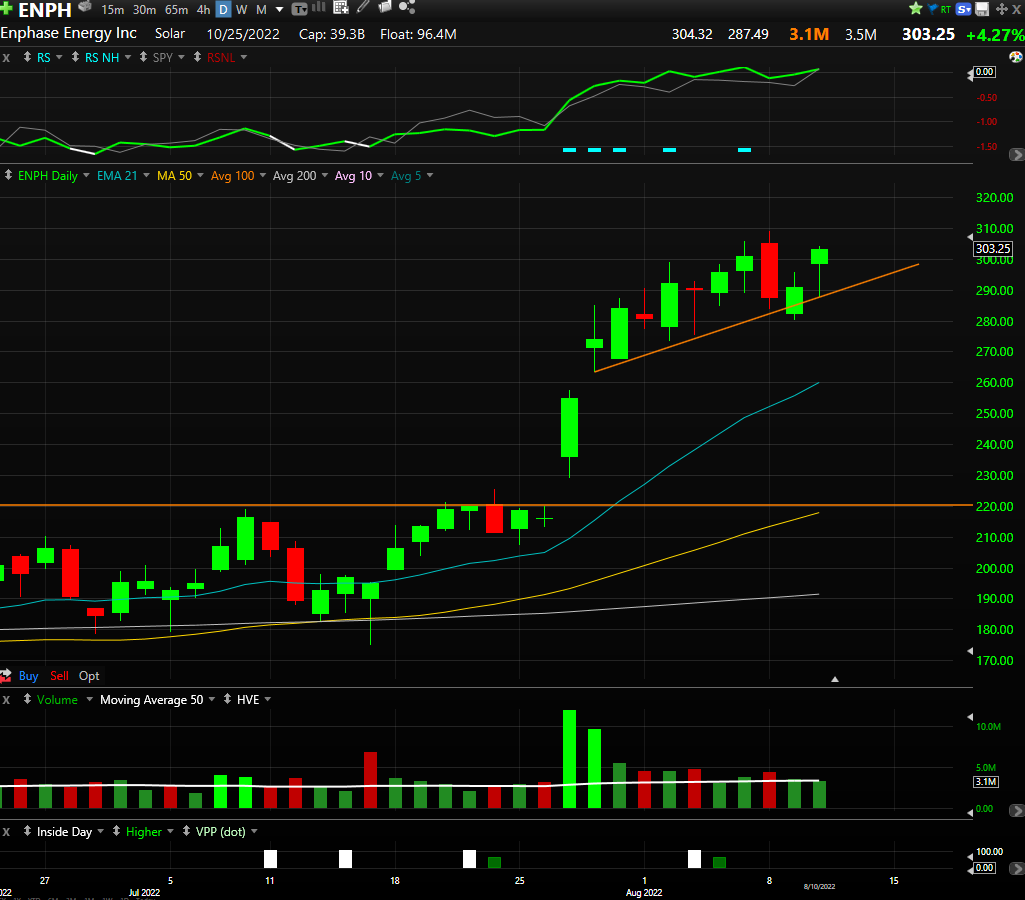Switch to the 15m timeframe
Viewport: 1025px width, 900px height.
pos(112,10)
